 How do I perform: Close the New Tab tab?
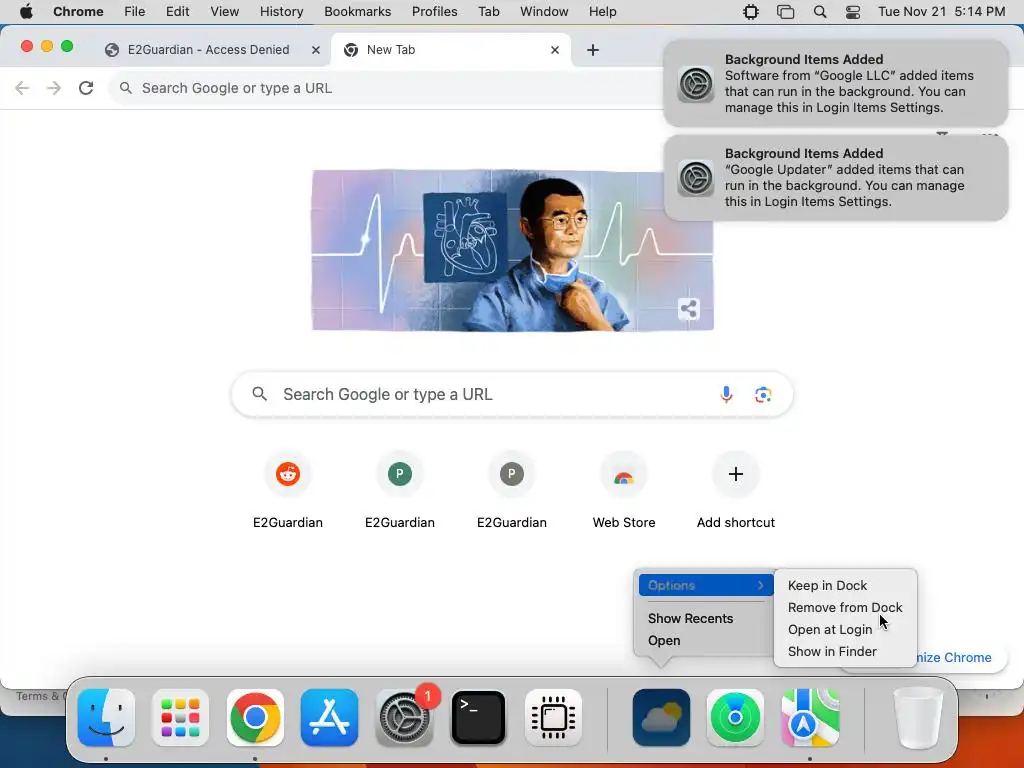555,50
